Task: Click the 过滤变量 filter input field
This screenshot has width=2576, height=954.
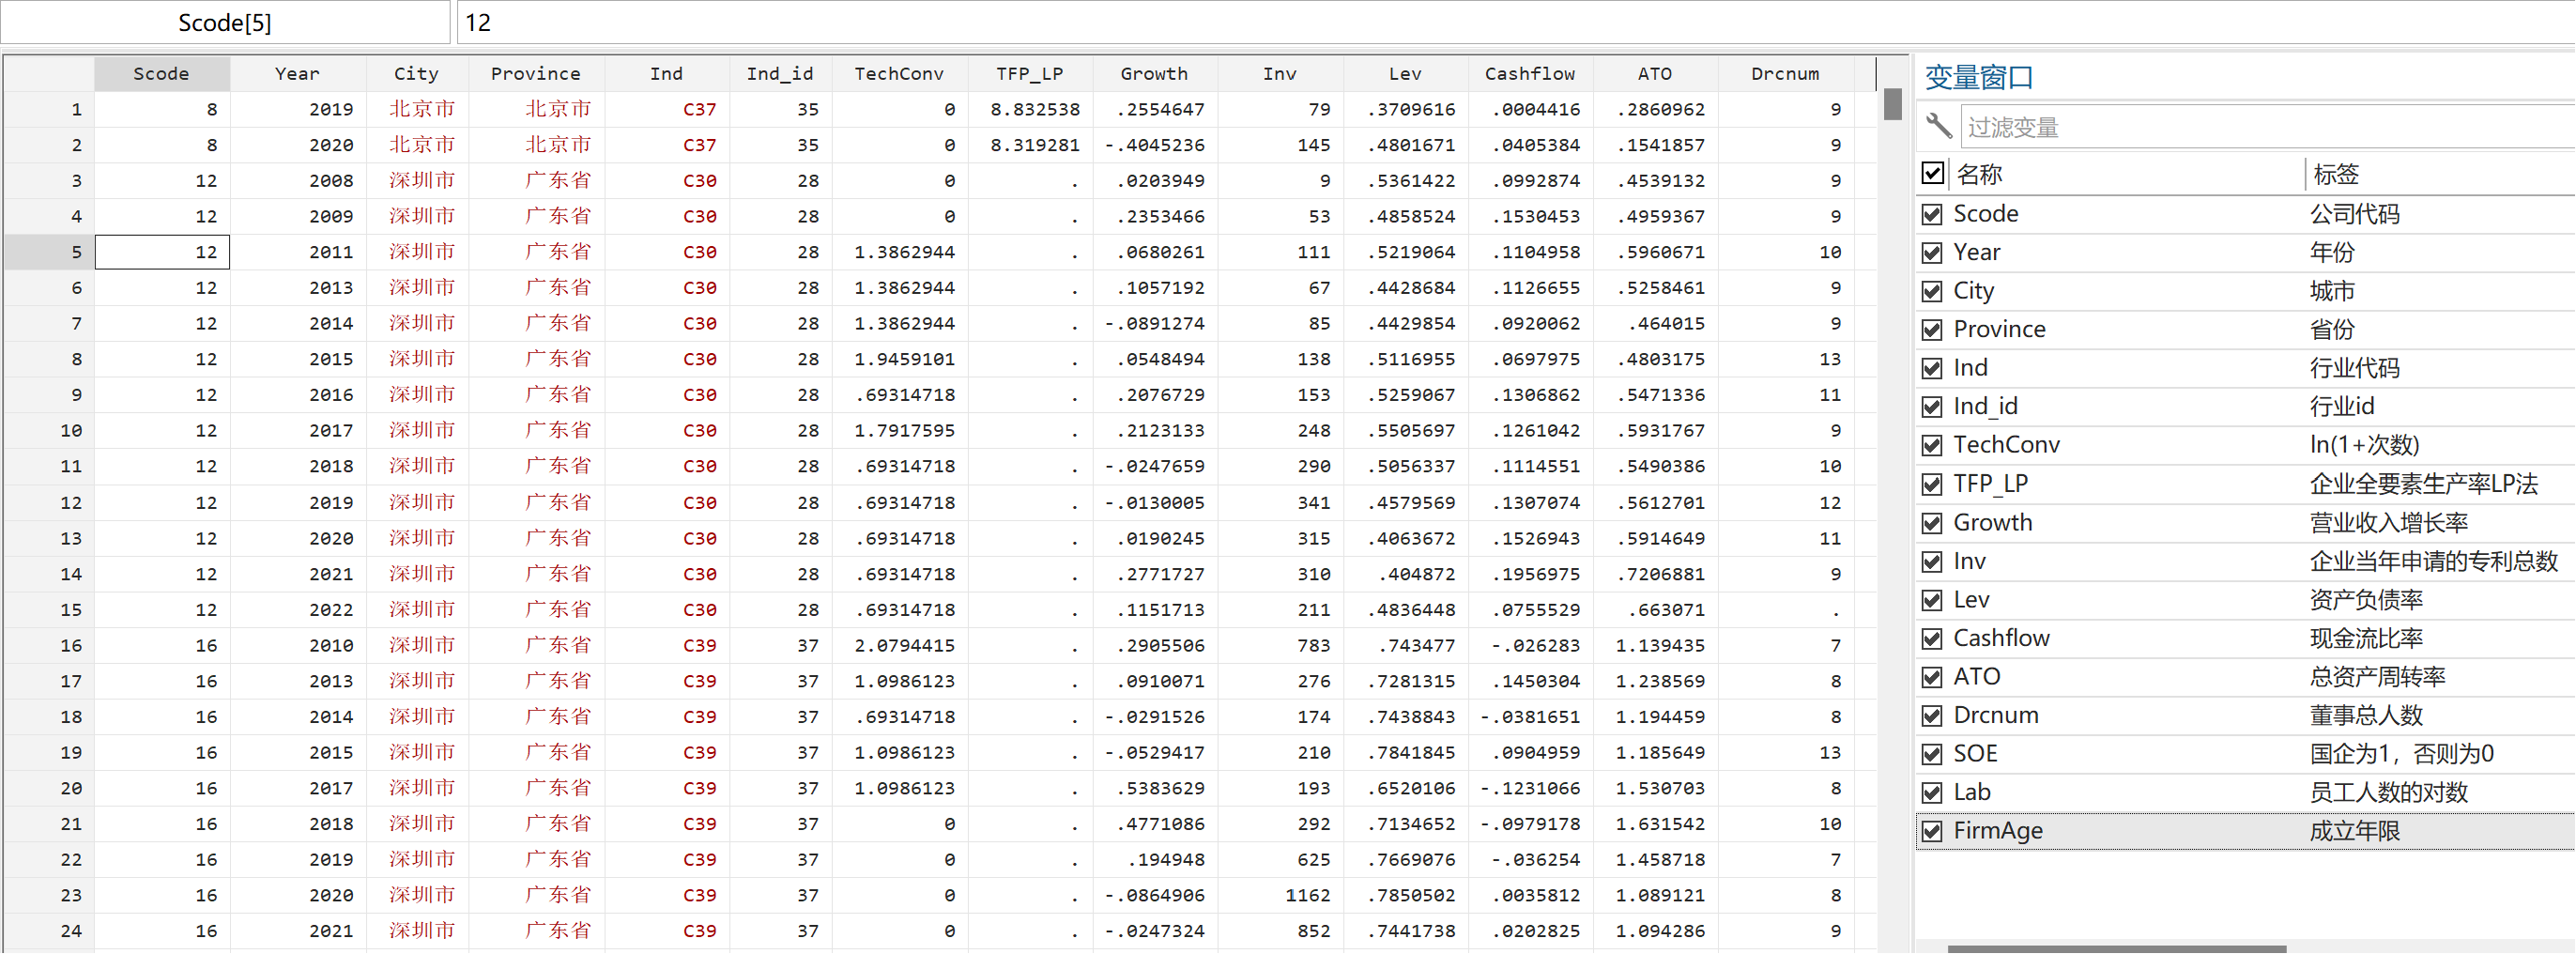Action: (2266, 127)
